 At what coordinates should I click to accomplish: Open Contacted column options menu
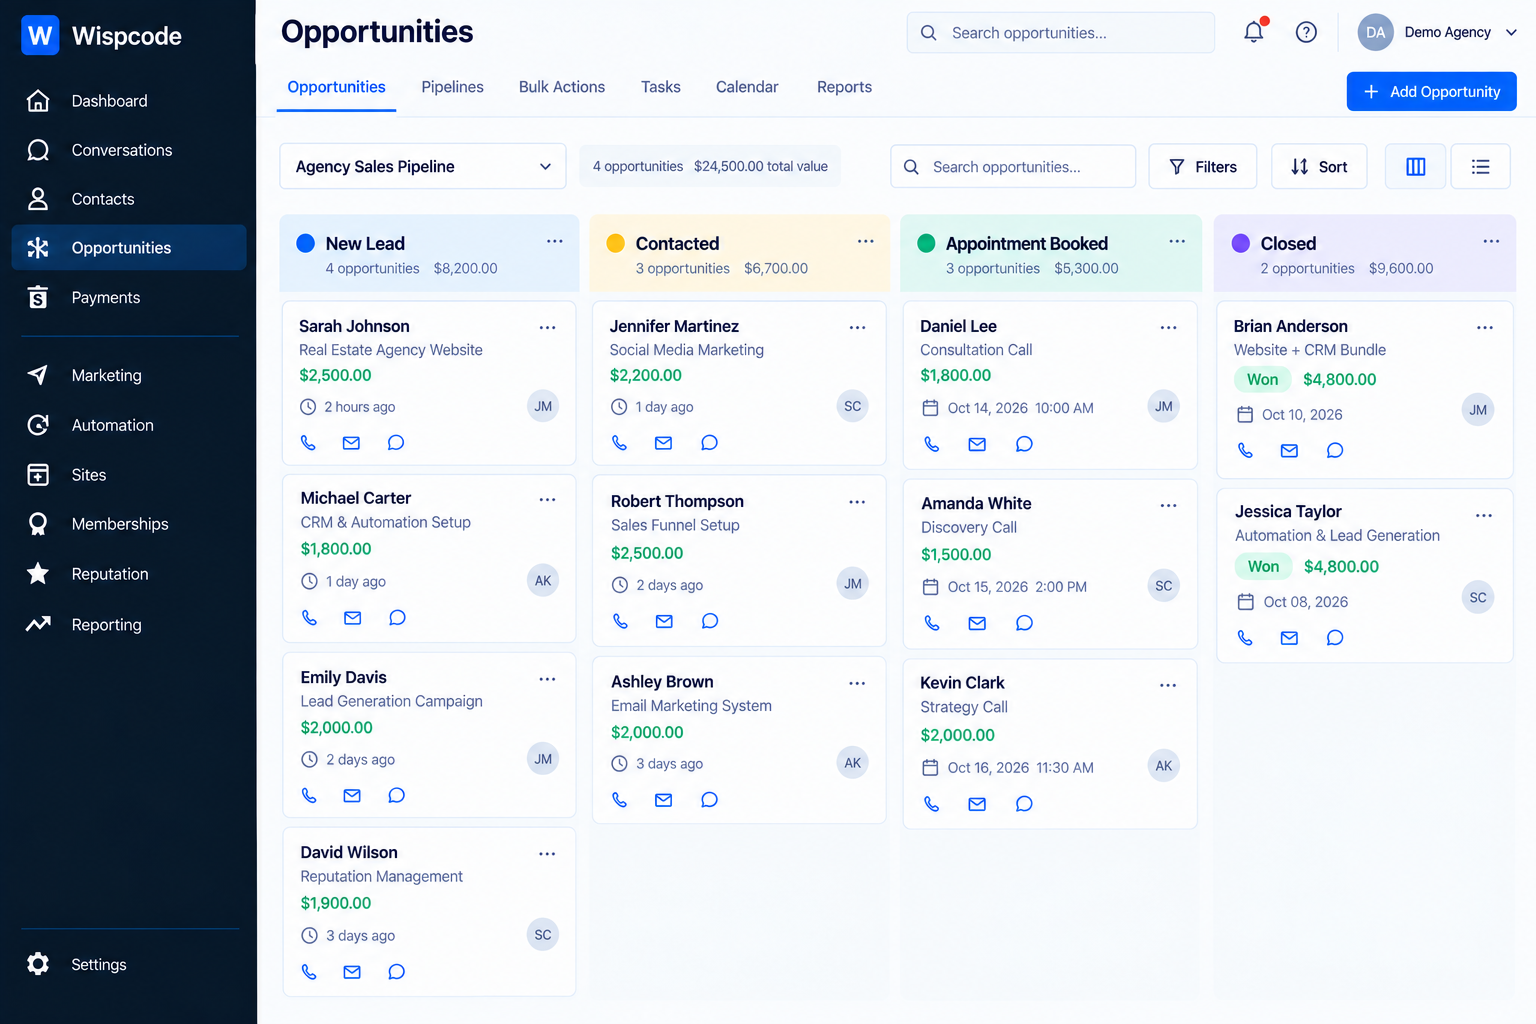click(865, 241)
